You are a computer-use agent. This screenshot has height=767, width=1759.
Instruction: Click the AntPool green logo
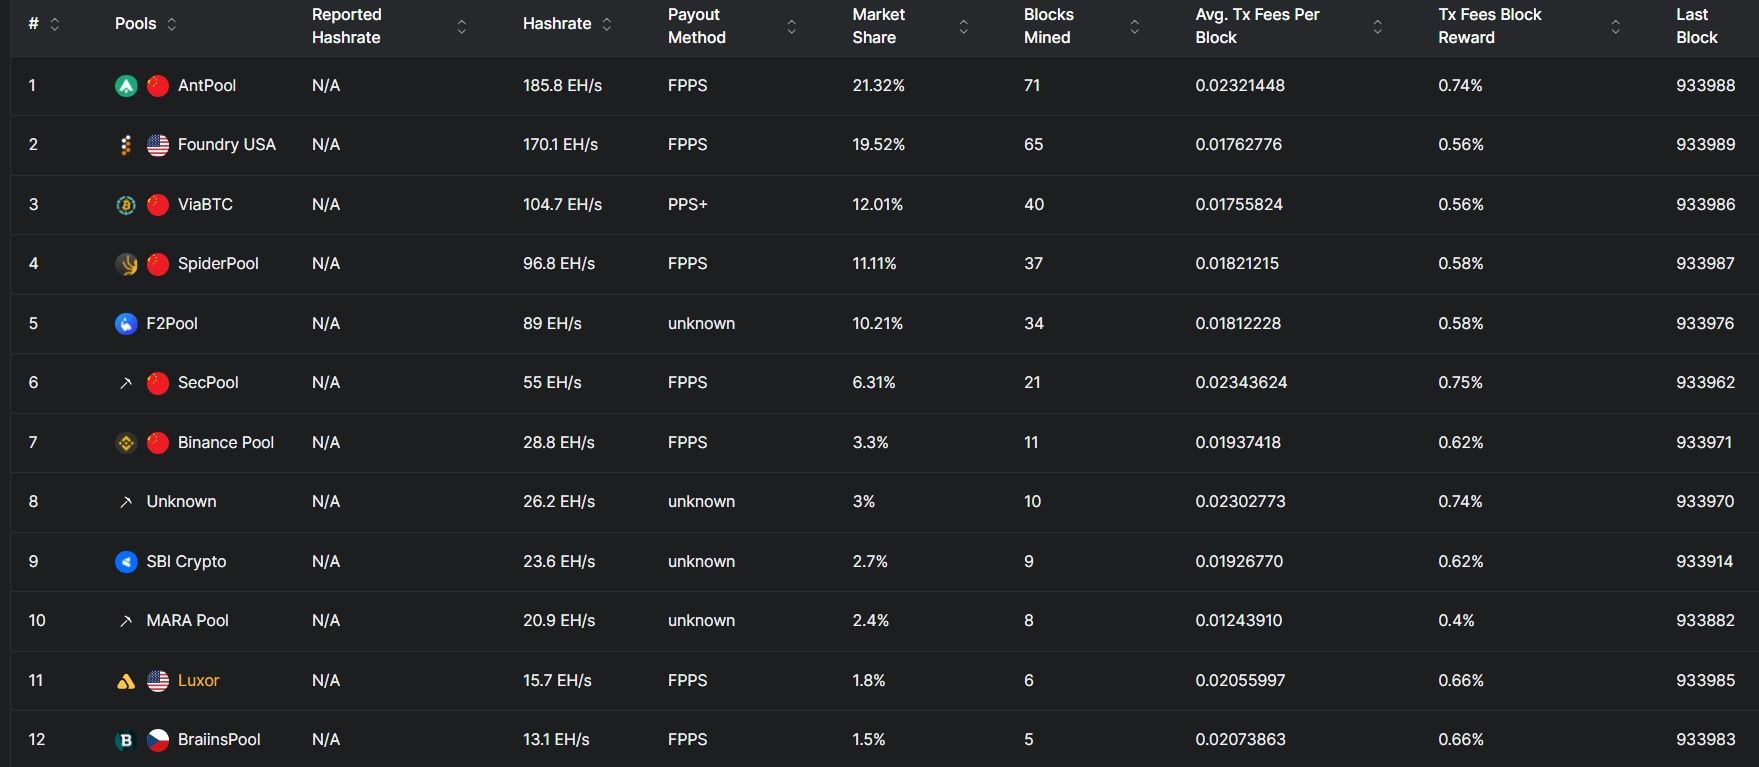(x=124, y=85)
